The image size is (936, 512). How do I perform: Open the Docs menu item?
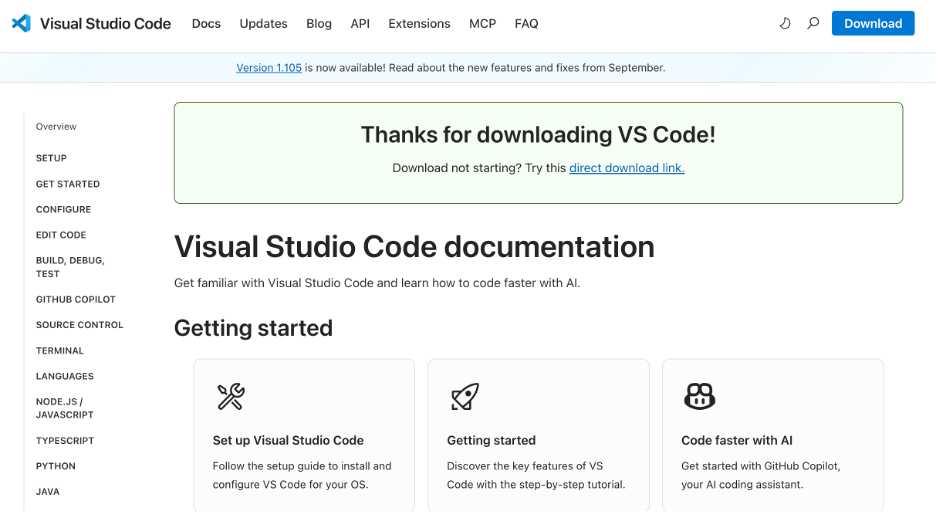(x=206, y=23)
